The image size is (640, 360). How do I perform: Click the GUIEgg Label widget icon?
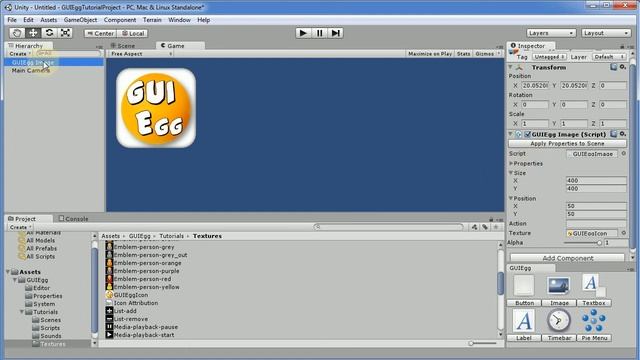[524, 320]
